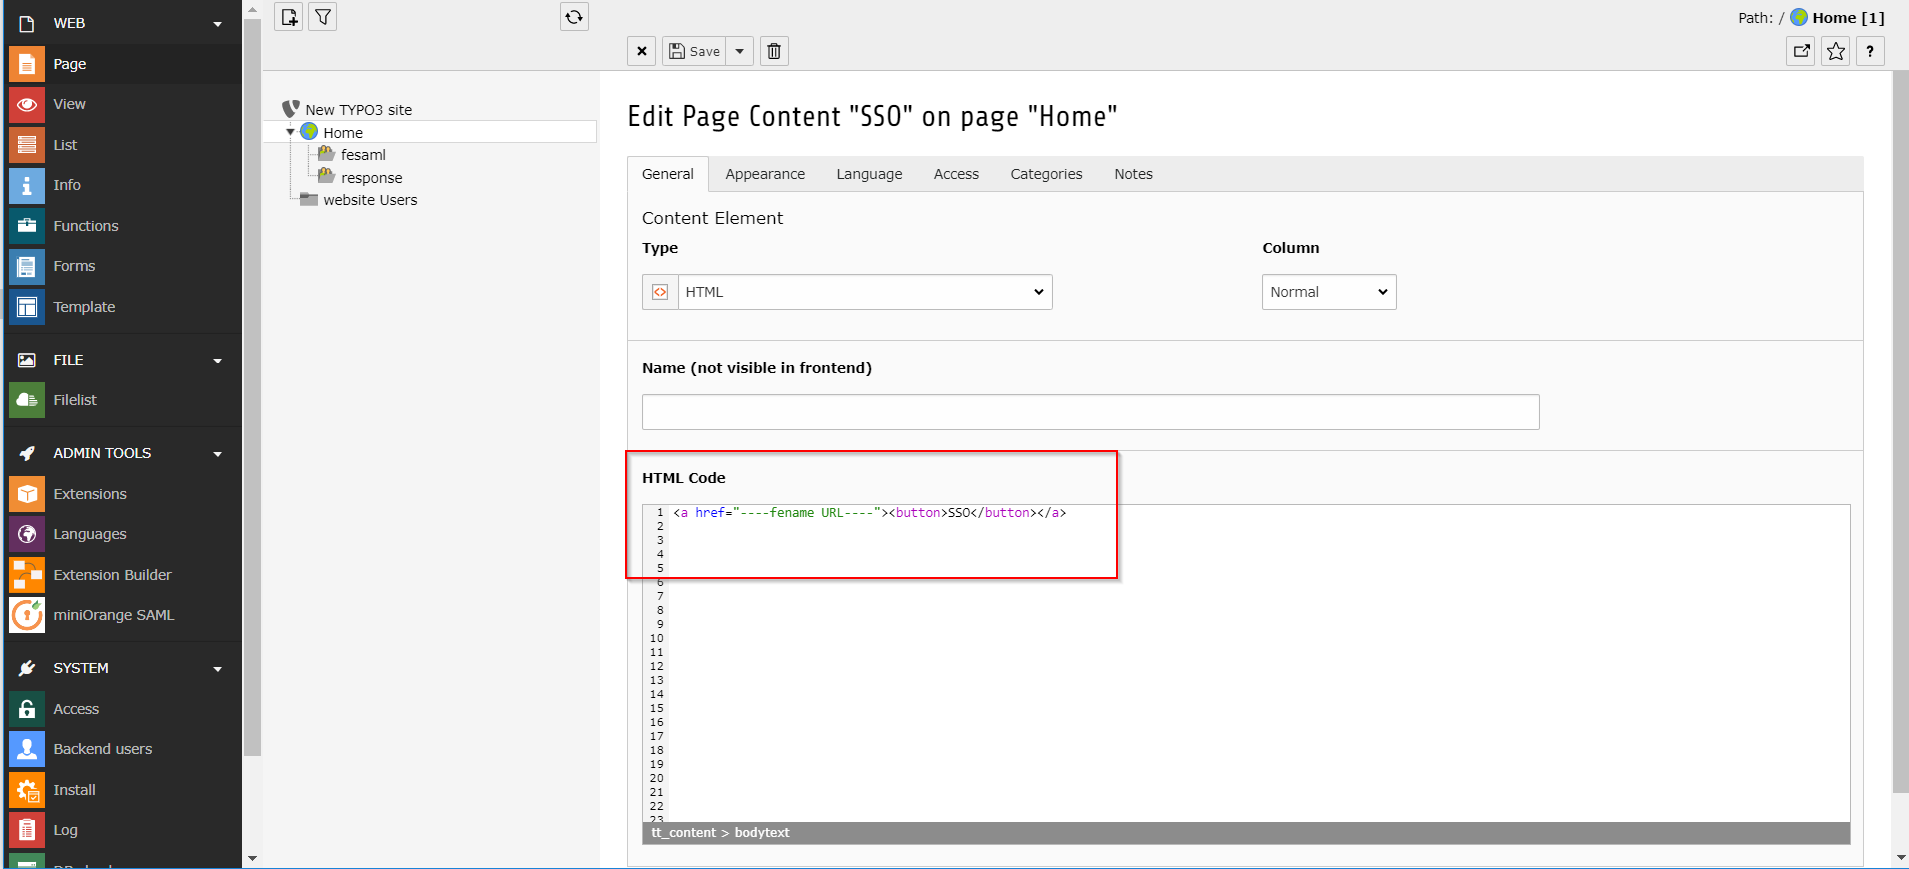Click the main content vertical scrollbar
The image size is (1909, 869).
click(1900, 432)
